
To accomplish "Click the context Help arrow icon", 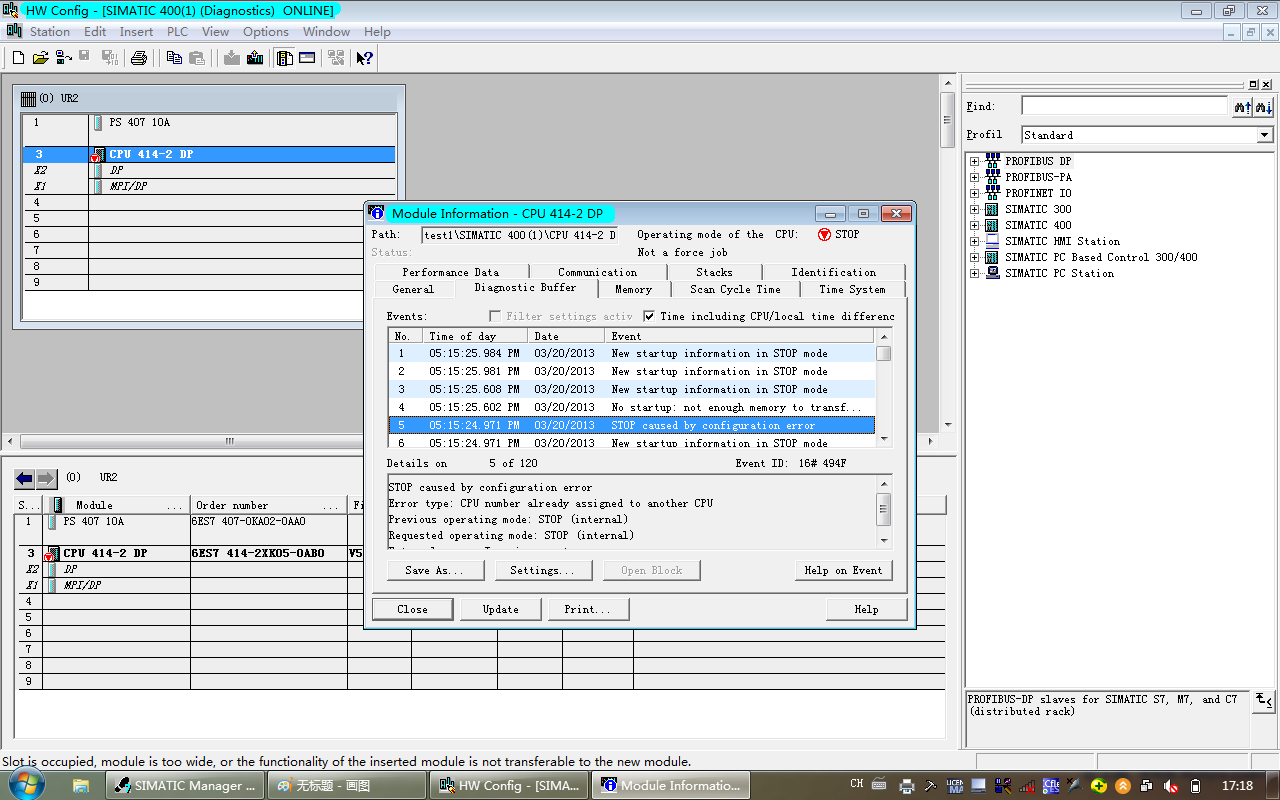I will [364, 58].
